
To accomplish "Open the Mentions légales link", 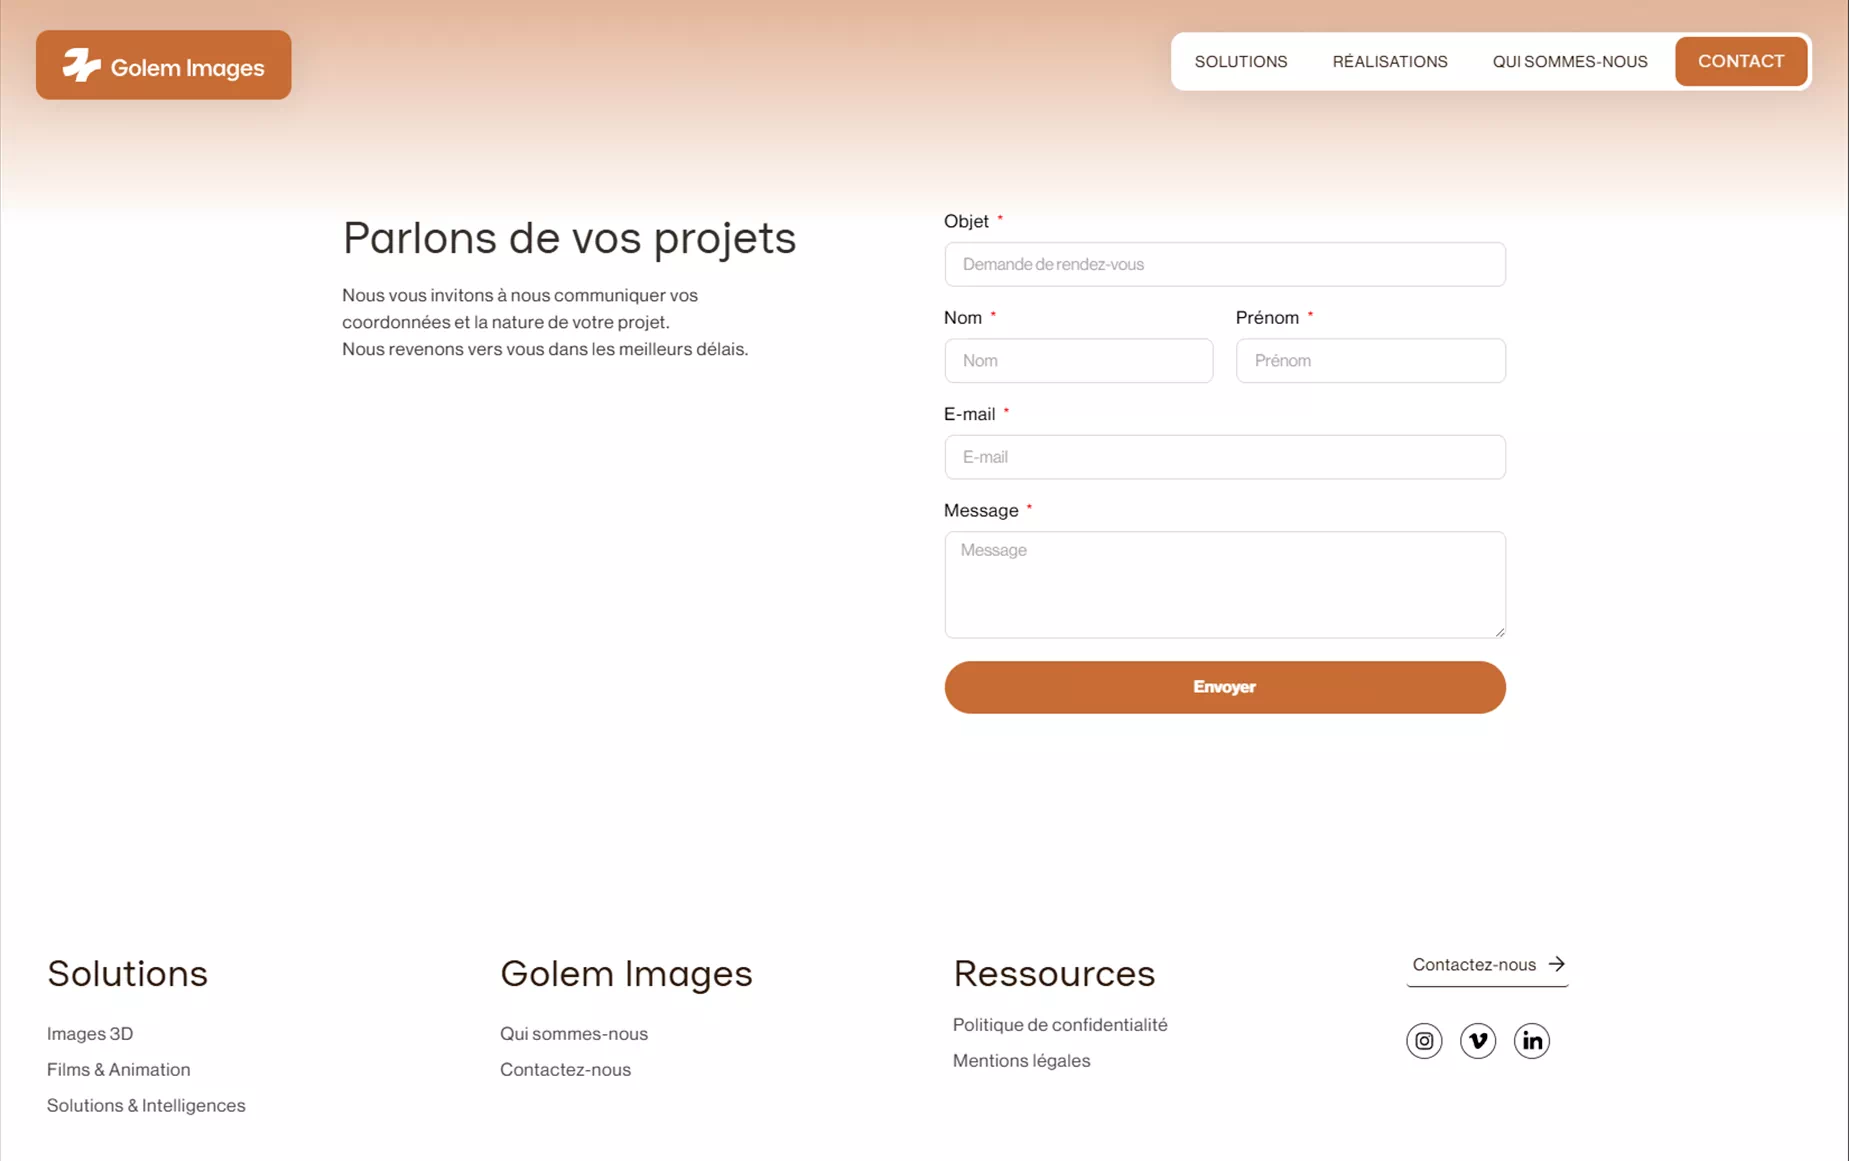I will [x=1021, y=1061].
